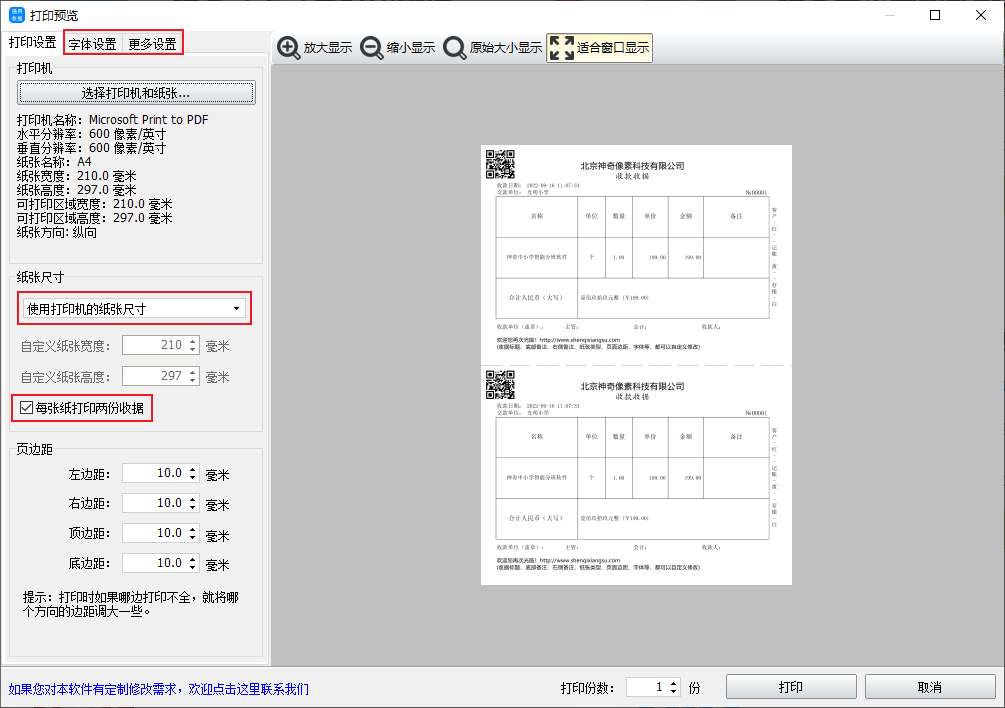
Task: Increase the 打印份数 copies count
Action: click(x=674, y=683)
